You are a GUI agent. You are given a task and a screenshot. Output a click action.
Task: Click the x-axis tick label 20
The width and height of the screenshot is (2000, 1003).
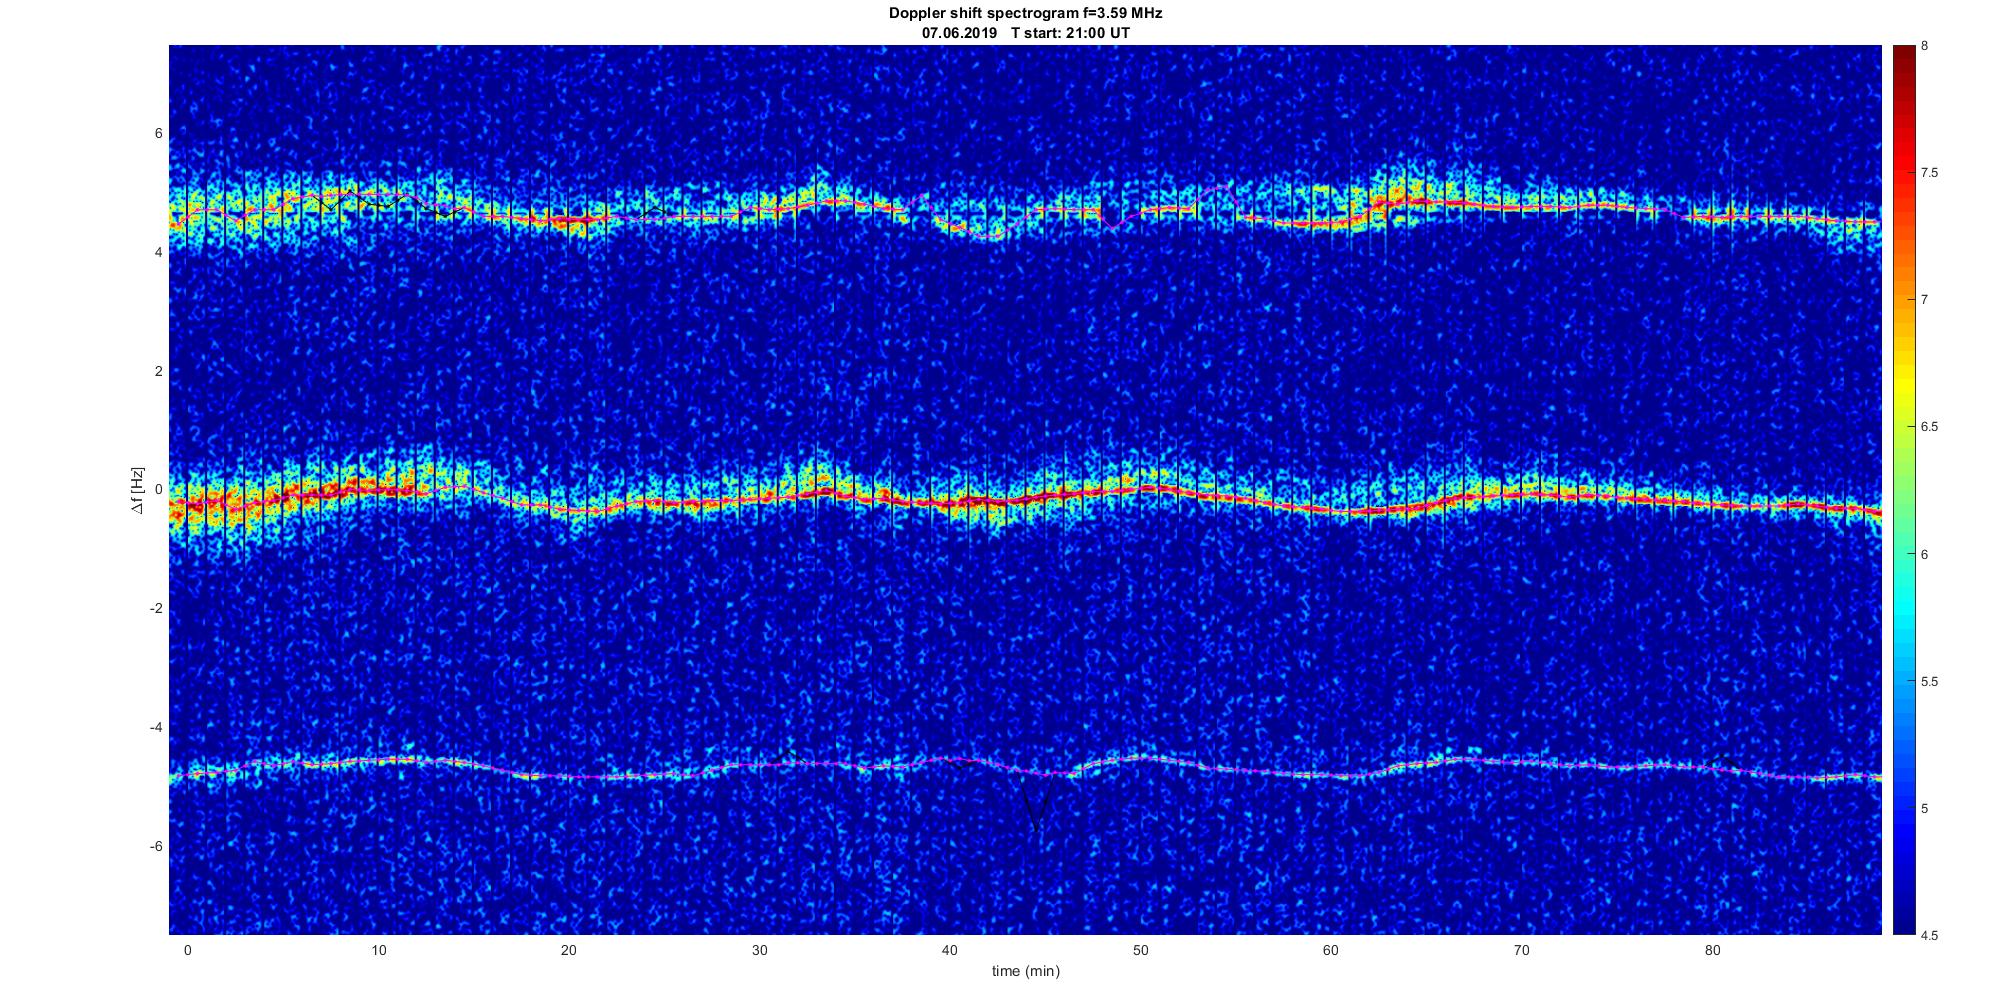[x=568, y=950]
